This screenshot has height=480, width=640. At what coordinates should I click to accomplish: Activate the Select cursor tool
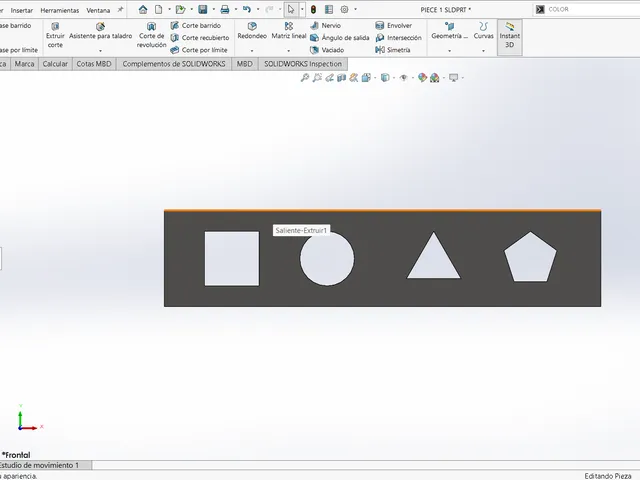(x=291, y=9)
